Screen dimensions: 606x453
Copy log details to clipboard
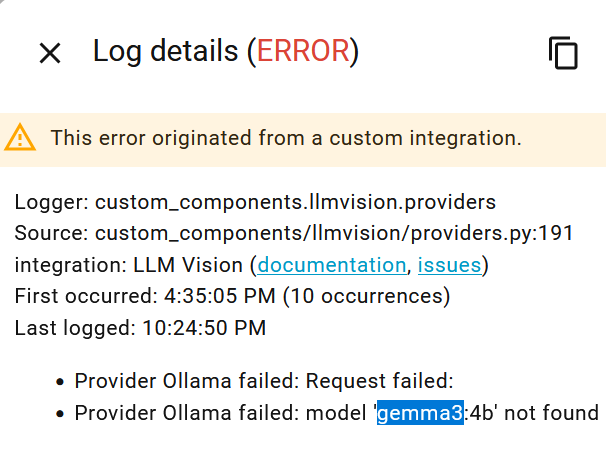[563, 53]
